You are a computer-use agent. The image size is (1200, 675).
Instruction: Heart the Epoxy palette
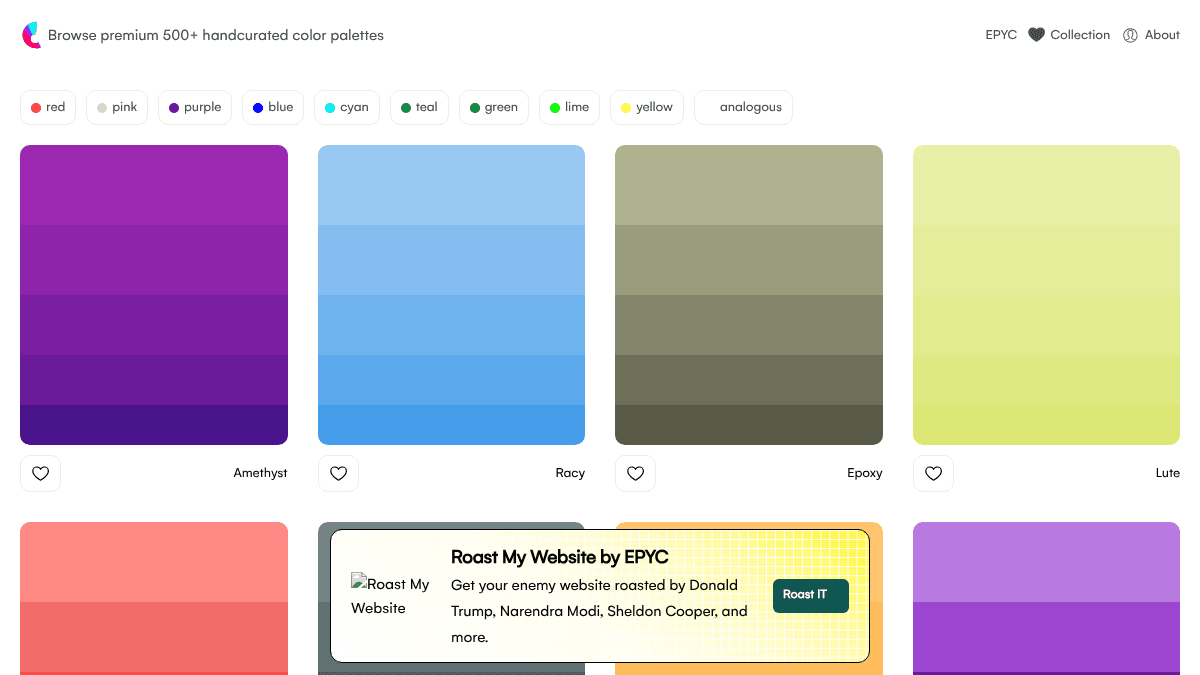pyautogui.click(x=635, y=473)
